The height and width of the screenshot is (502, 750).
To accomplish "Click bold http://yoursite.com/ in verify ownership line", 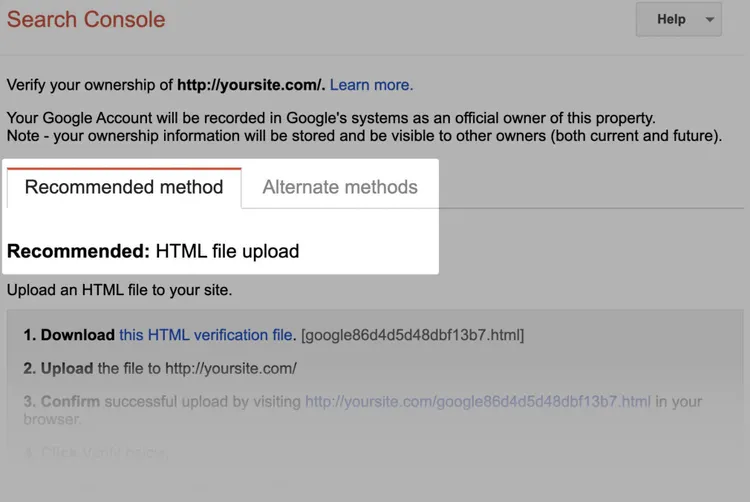I will point(251,85).
